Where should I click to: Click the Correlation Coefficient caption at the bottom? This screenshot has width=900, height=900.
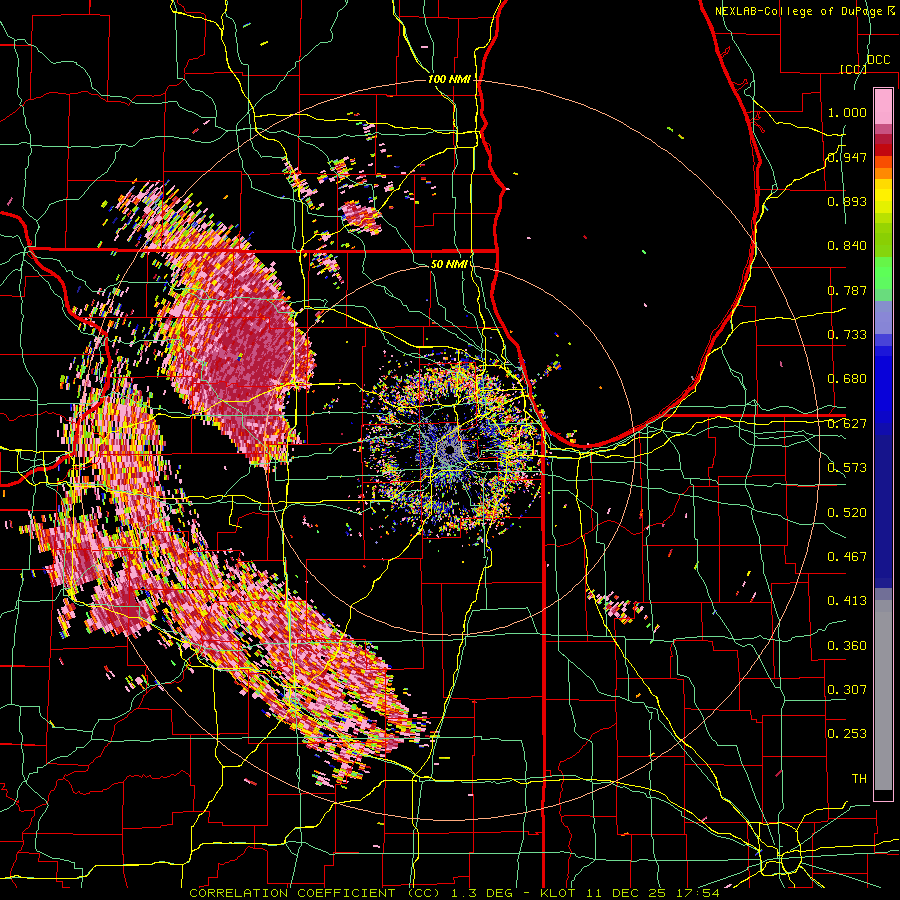click(454, 893)
